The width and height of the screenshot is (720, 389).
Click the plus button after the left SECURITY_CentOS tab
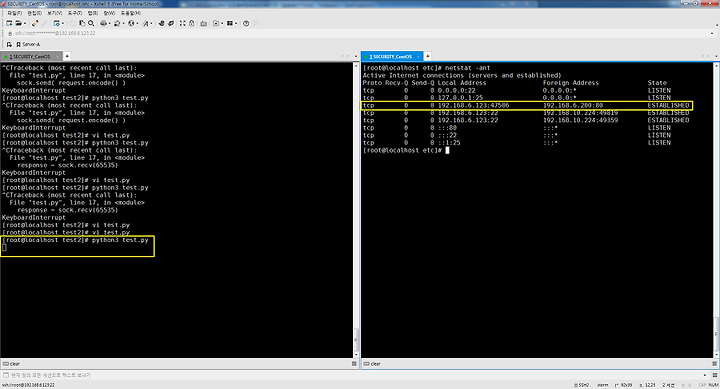[67, 56]
